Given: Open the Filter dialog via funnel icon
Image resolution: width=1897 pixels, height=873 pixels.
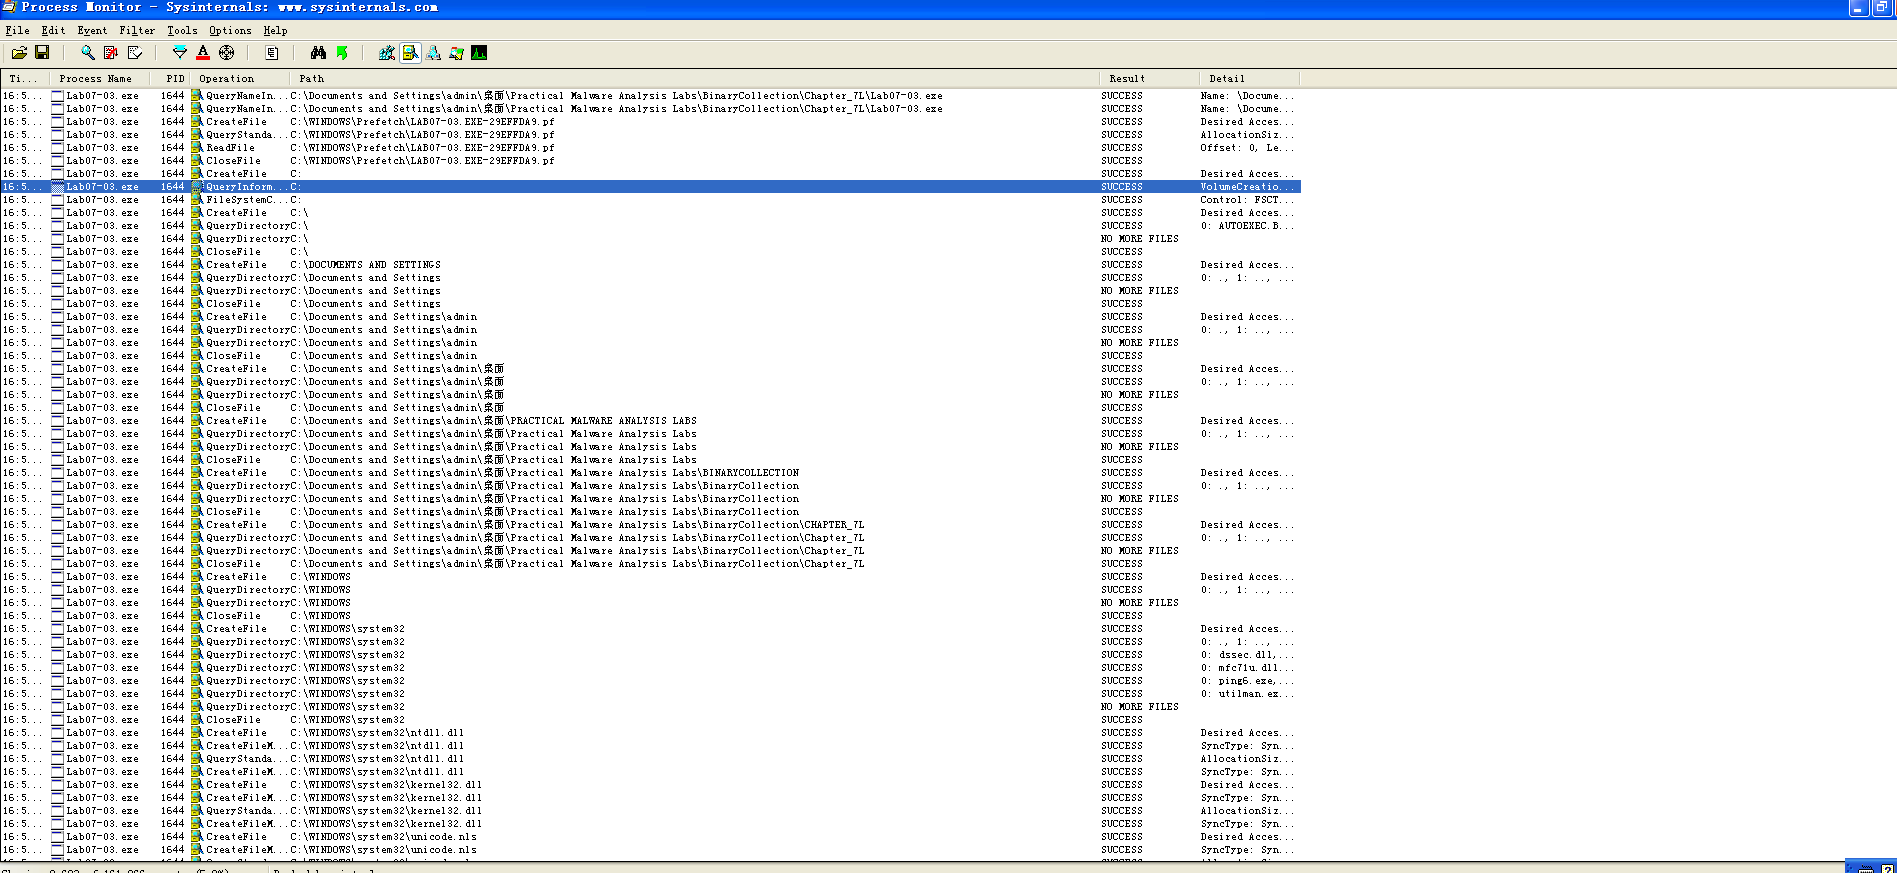Looking at the screenshot, I should click(180, 53).
